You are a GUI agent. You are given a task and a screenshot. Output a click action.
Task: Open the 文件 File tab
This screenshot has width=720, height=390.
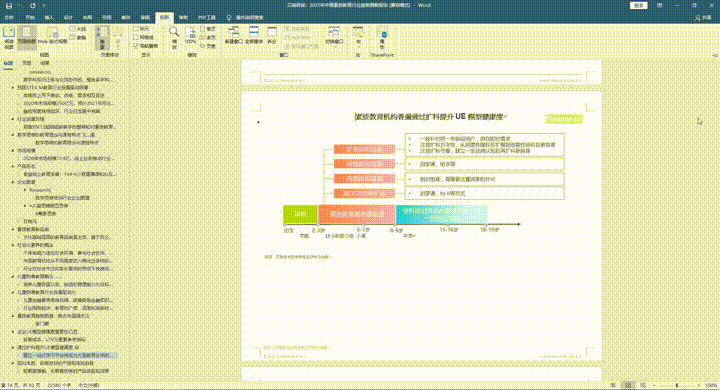point(9,17)
